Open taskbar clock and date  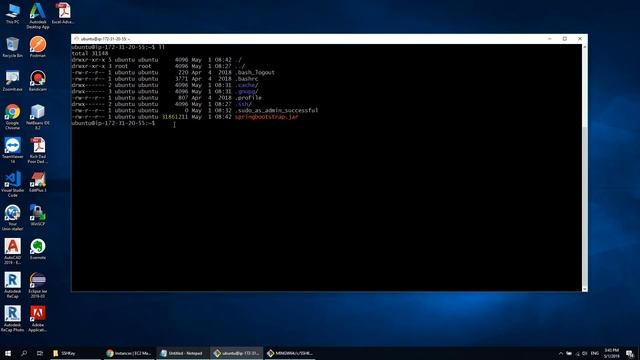coord(611,353)
